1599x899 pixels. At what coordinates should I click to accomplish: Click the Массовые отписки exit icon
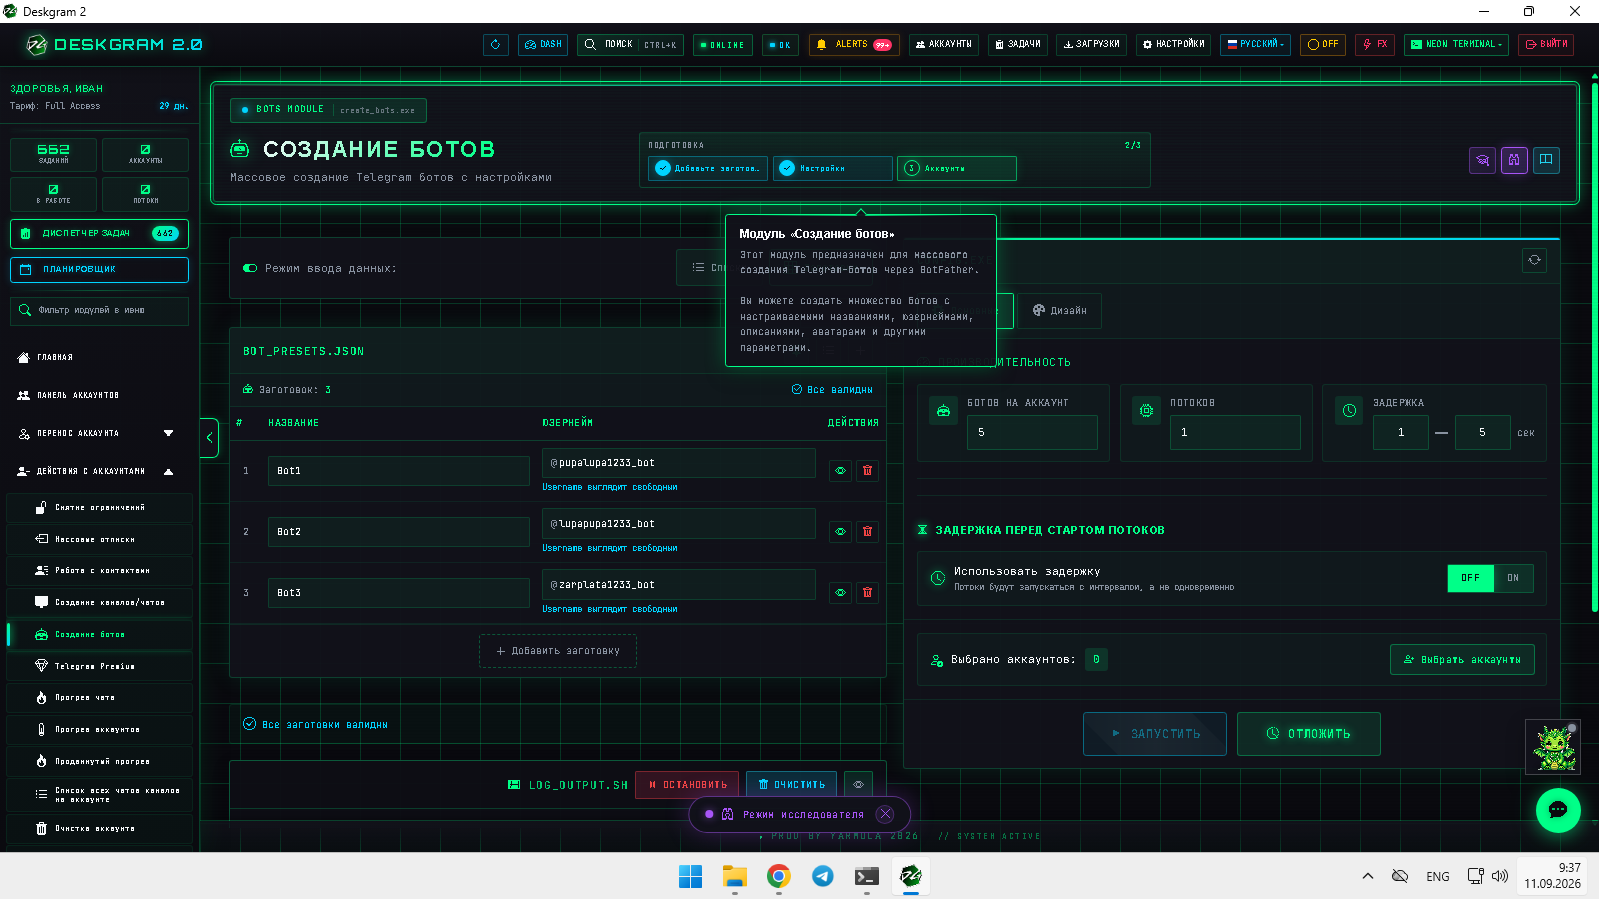click(x=41, y=539)
